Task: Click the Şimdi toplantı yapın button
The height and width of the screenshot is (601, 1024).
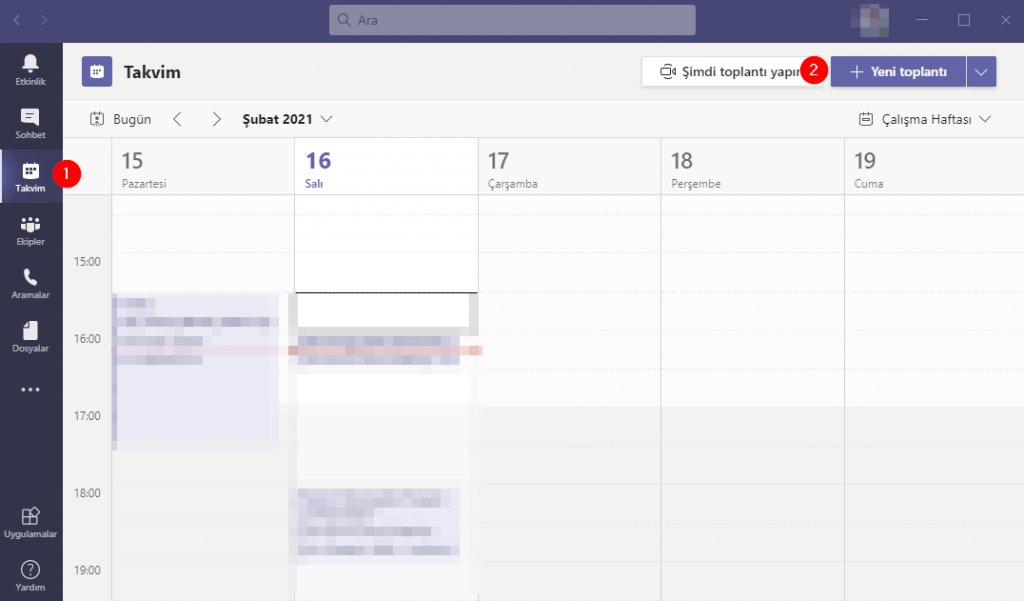Action: pyautogui.click(x=730, y=72)
